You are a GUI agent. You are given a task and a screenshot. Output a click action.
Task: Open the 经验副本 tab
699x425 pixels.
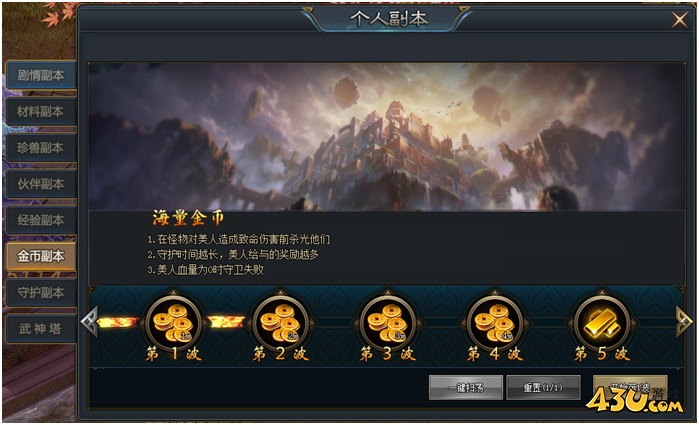click(41, 220)
